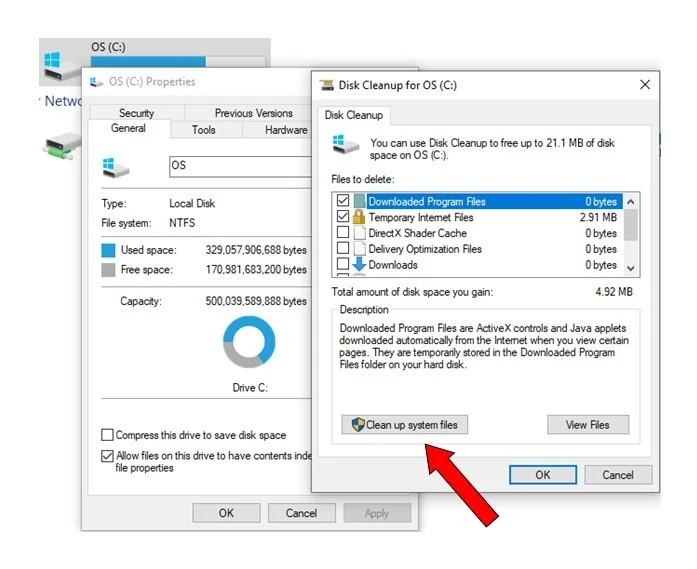
Task: Check Delivery Optimization Files checkbox
Action: click(343, 248)
